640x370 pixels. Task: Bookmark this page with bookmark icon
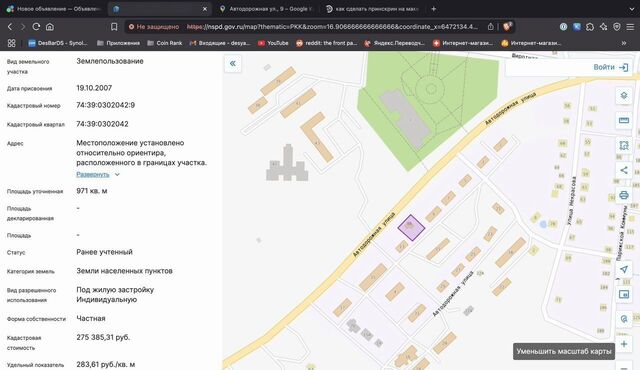[114, 27]
